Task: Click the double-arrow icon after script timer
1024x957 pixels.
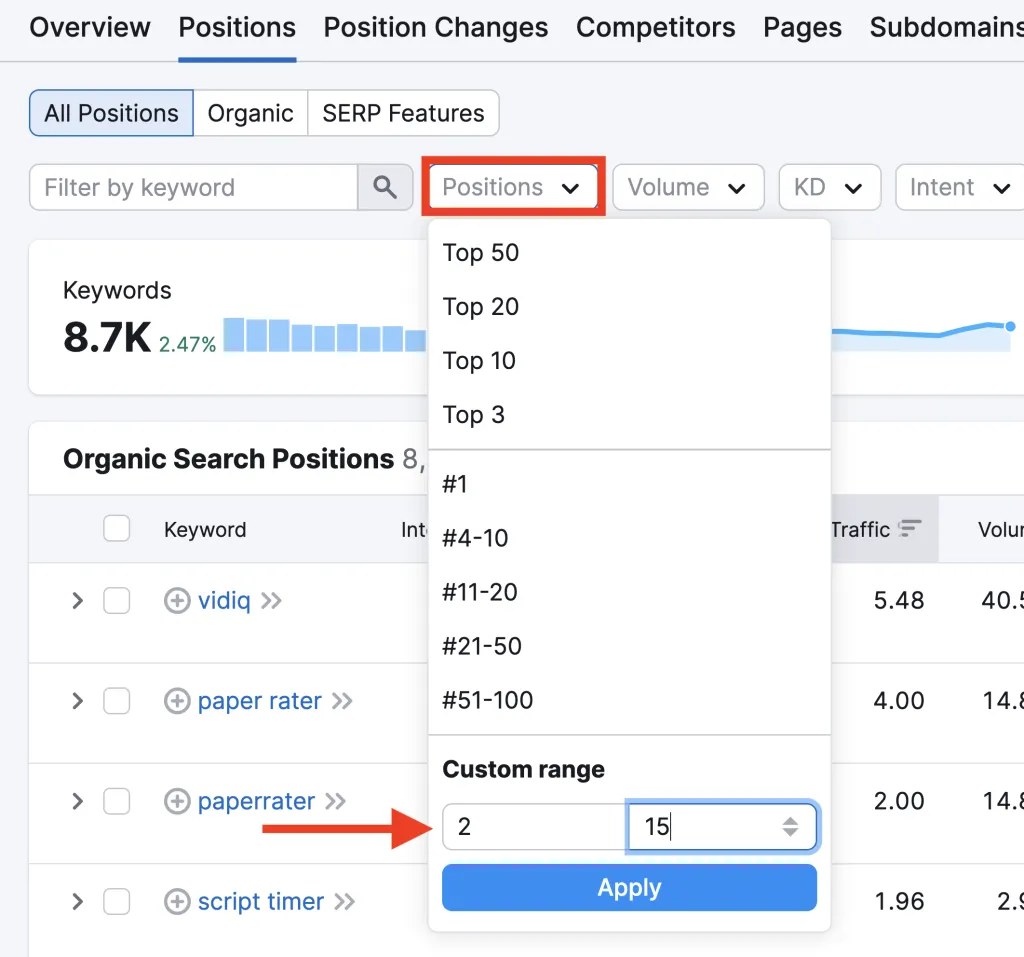Action: point(344,902)
